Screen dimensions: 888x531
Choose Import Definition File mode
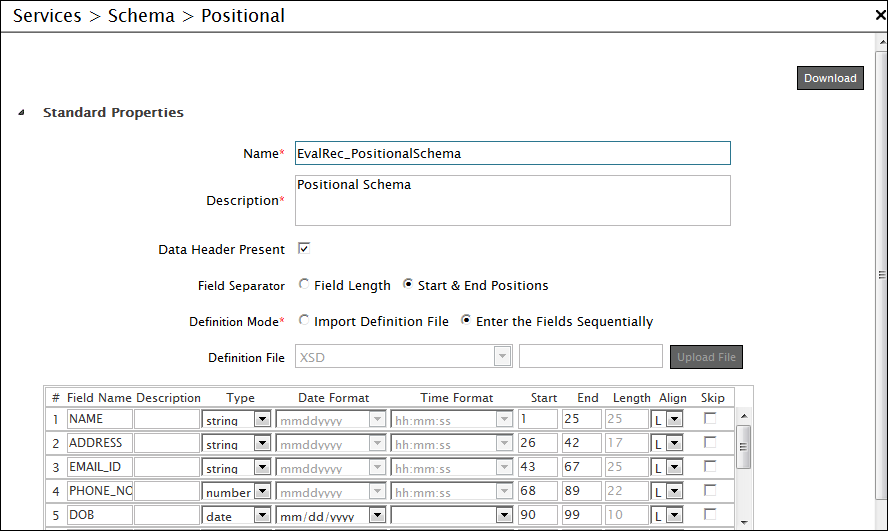click(305, 321)
